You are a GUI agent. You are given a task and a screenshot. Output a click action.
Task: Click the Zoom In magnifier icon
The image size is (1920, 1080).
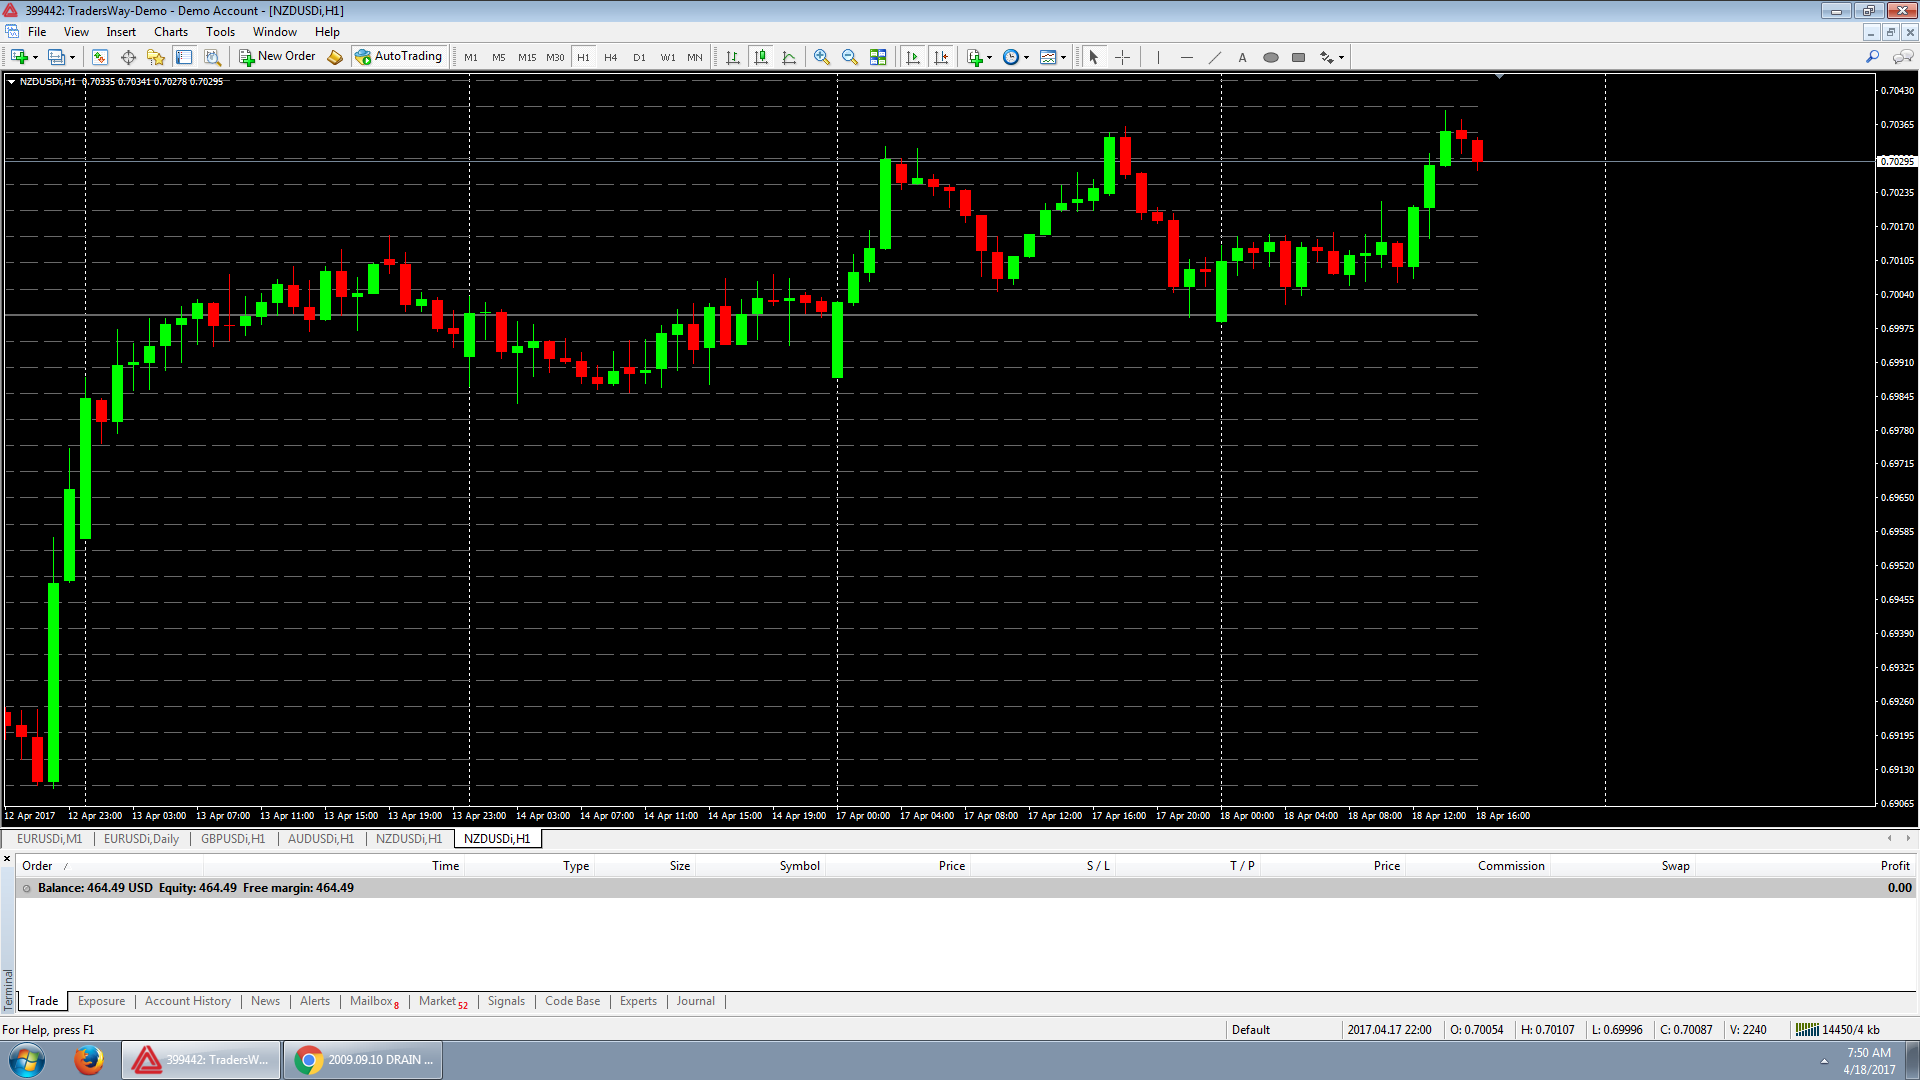(821, 57)
